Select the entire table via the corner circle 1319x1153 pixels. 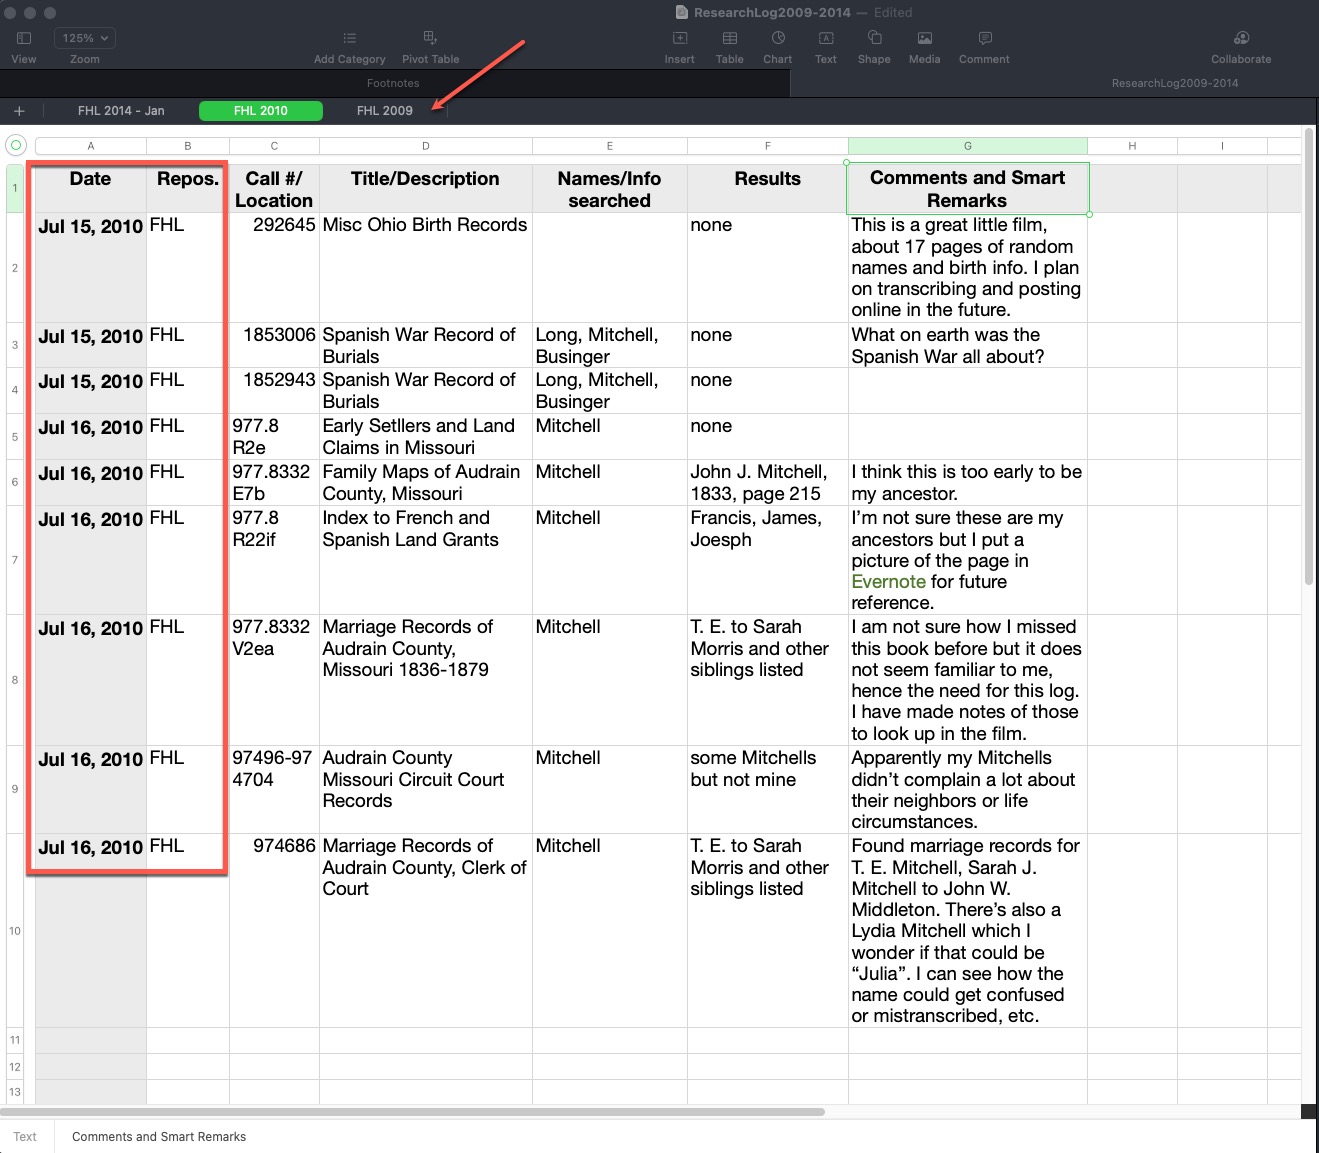[x=15, y=145]
